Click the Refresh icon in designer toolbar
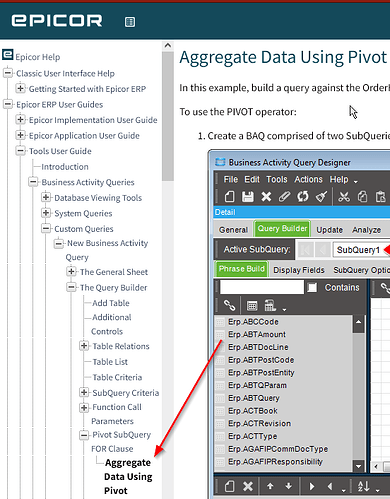Viewport: 390px width, 499px height. [303, 196]
